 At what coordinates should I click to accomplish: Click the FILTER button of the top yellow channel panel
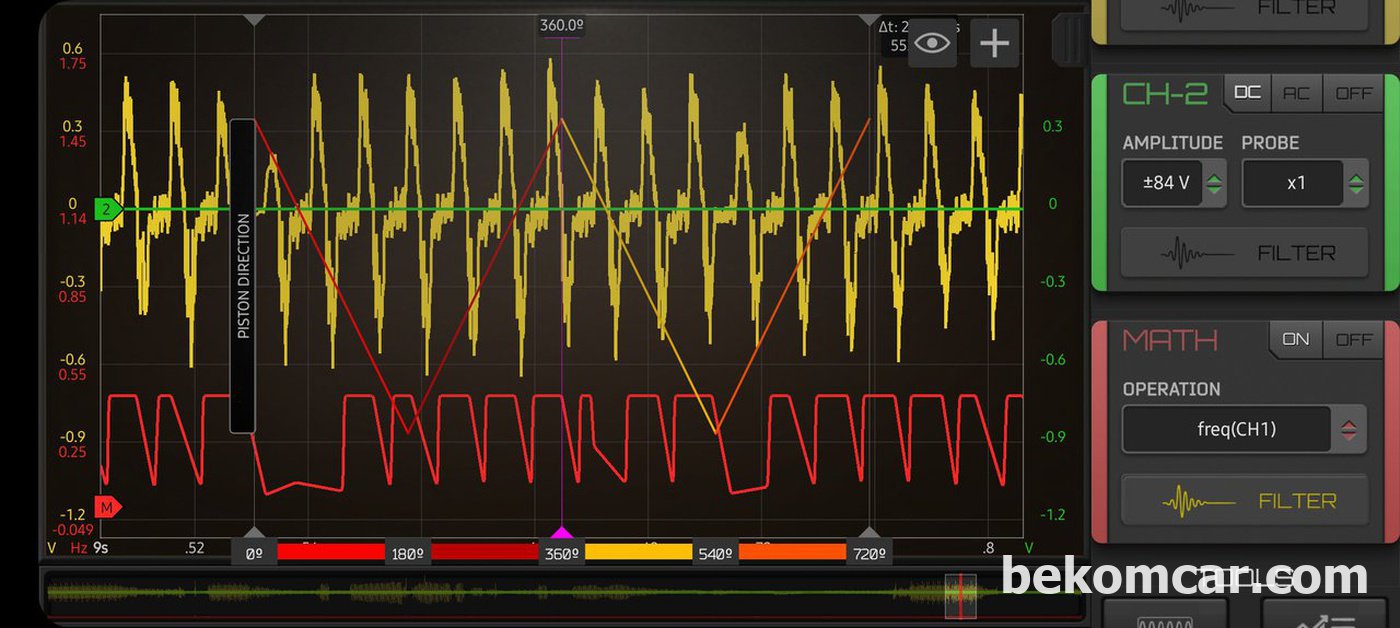(x=1244, y=10)
